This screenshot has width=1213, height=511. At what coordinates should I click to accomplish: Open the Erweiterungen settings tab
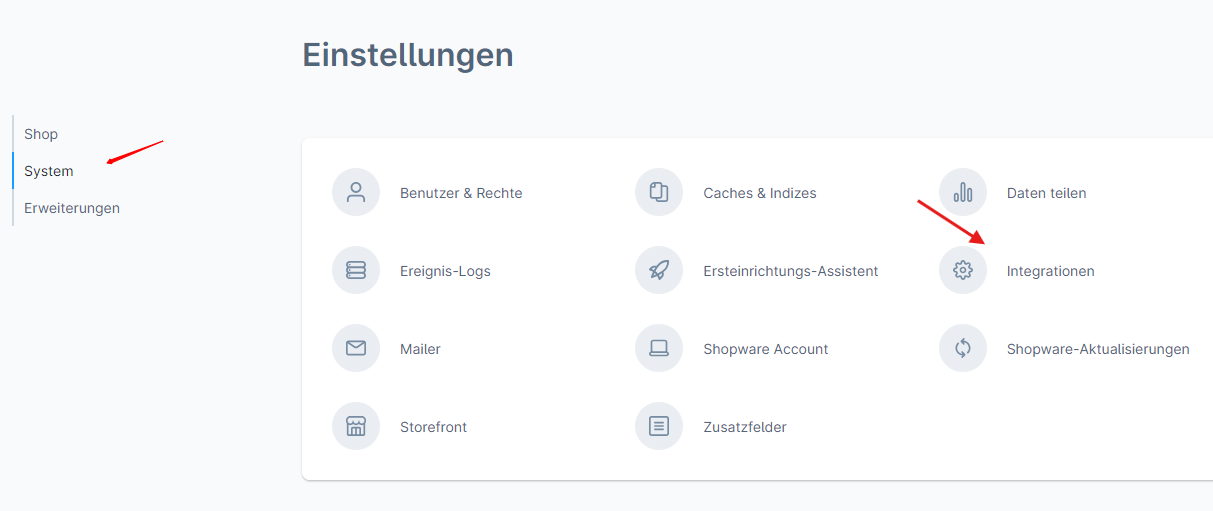(x=72, y=208)
